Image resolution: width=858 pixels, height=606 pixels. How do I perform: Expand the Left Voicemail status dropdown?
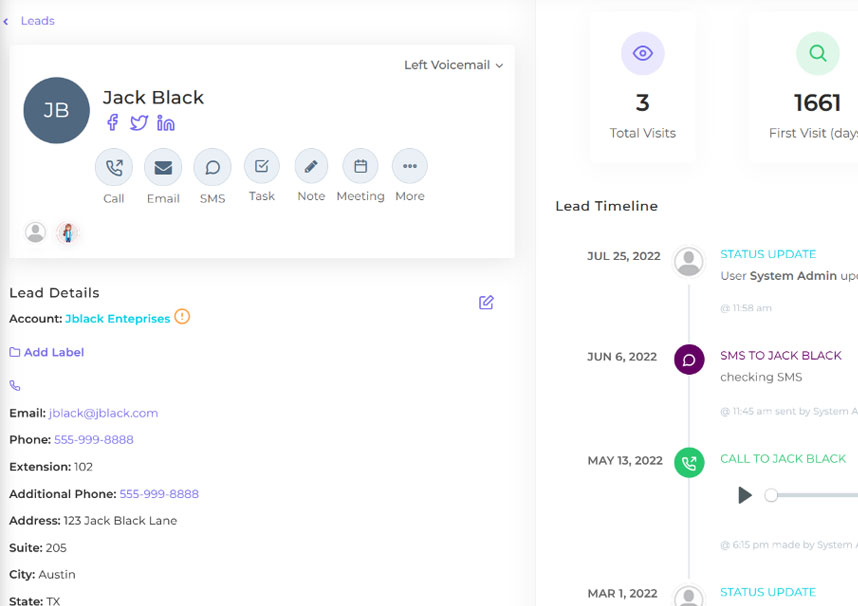pos(453,65)
